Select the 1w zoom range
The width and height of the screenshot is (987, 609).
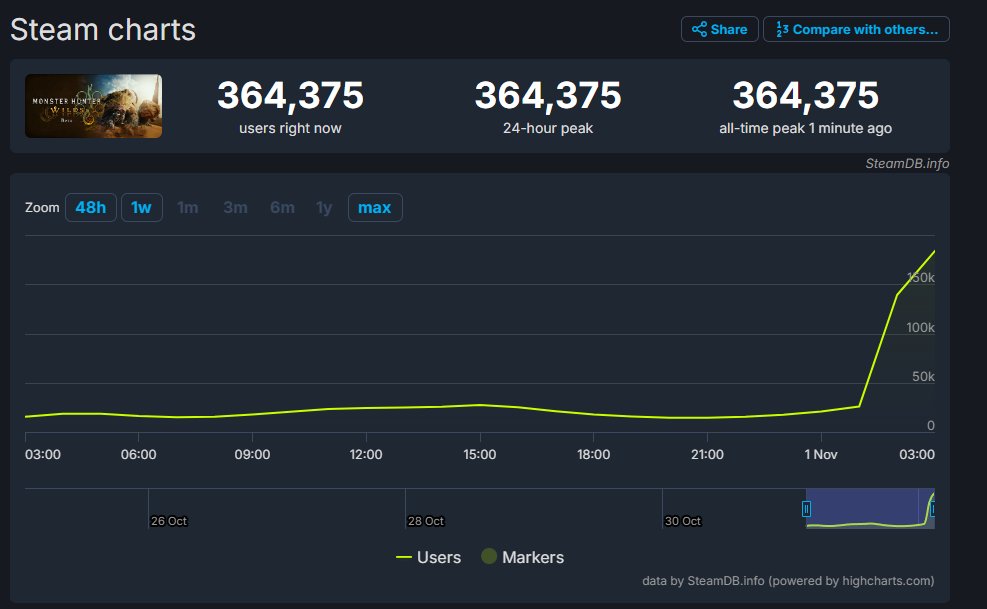[x=142, y=207]
